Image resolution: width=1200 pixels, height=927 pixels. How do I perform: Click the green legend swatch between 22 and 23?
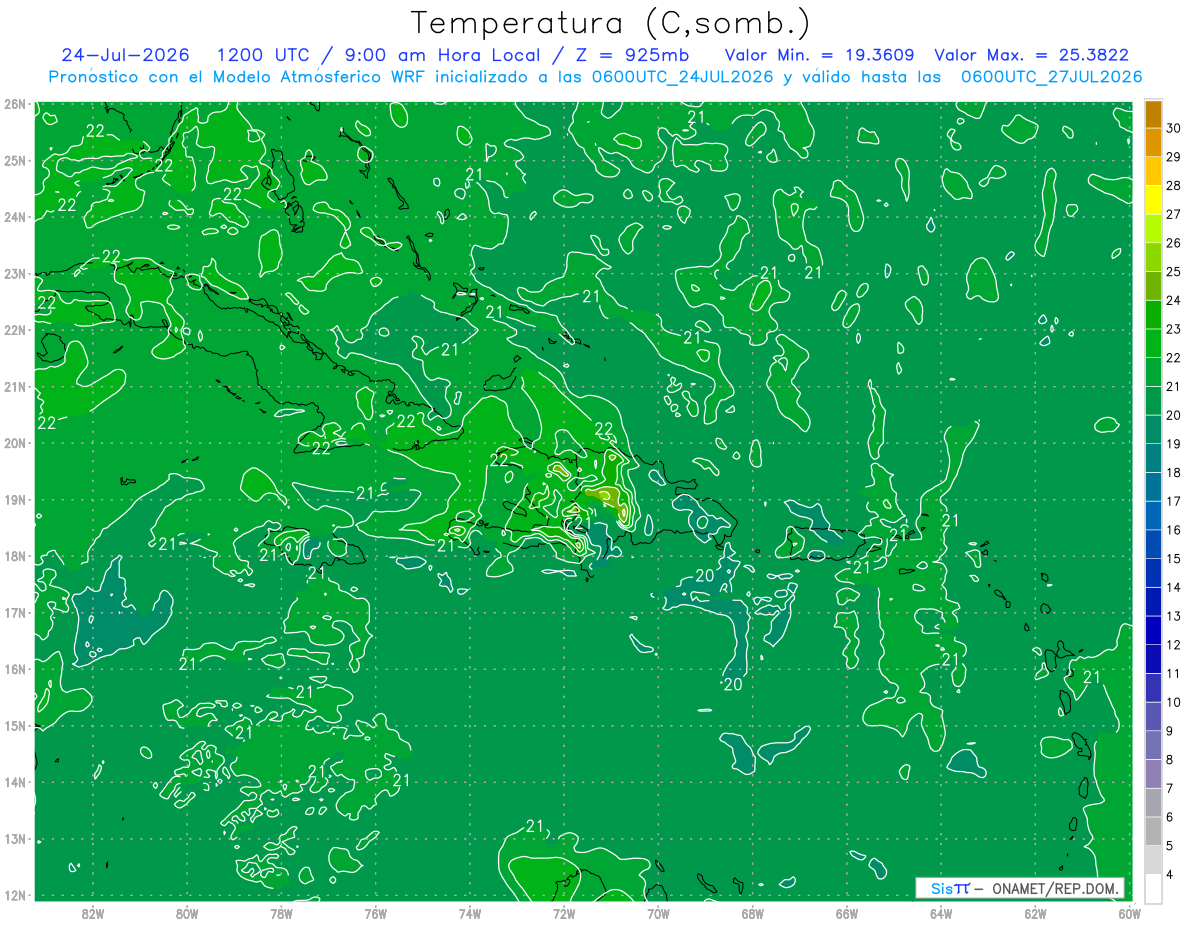point(1153,343)
